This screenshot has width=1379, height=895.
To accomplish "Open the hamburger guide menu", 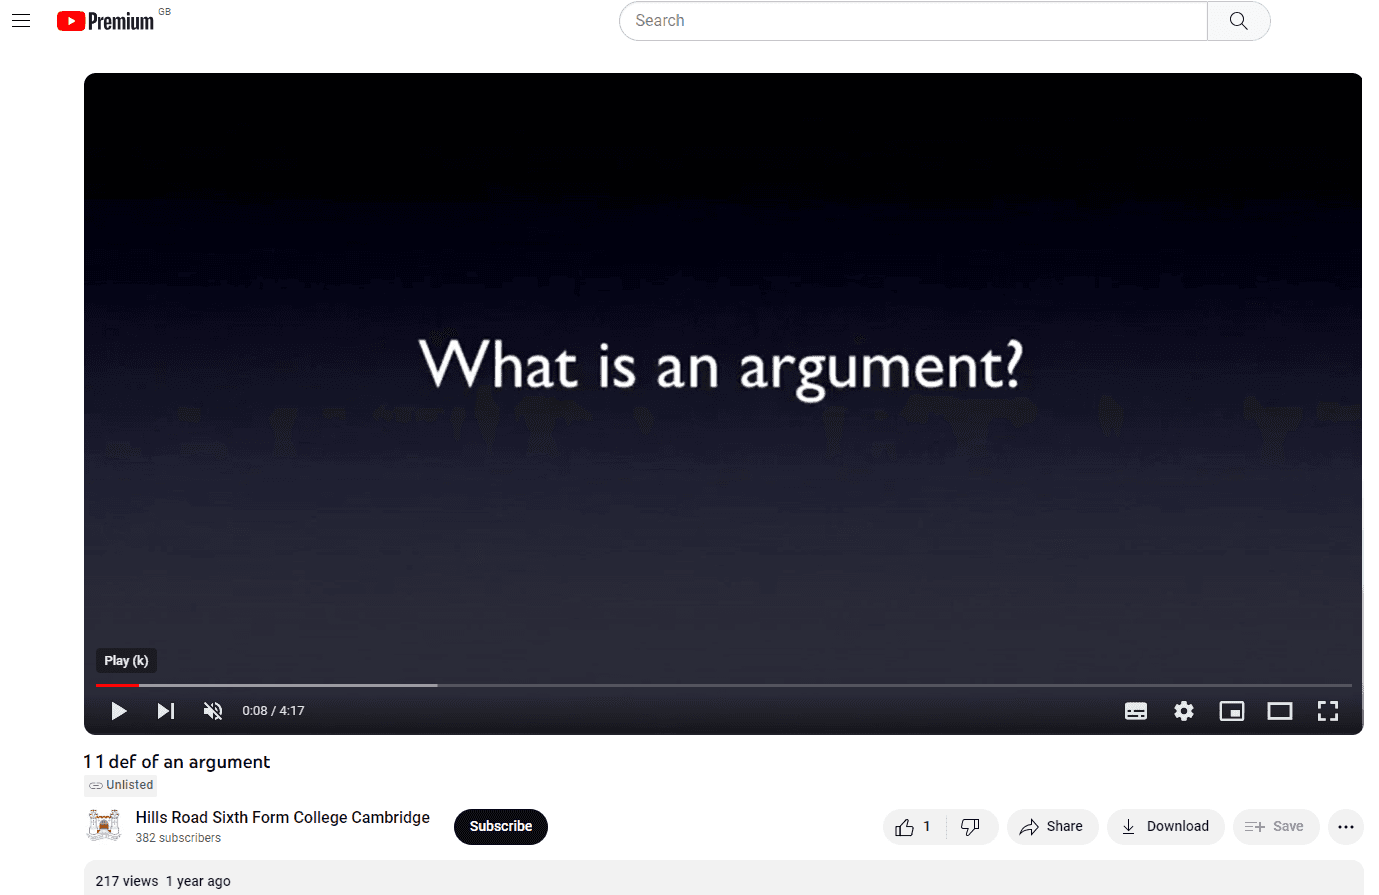I will (x=21, y=21).
